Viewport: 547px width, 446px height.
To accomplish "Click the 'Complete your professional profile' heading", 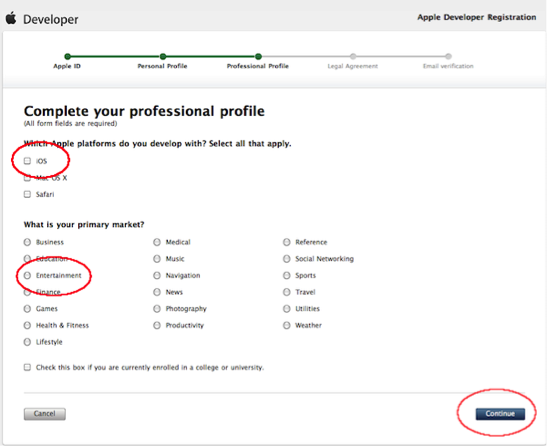I will pyautogui.click(x=144, y=111).
